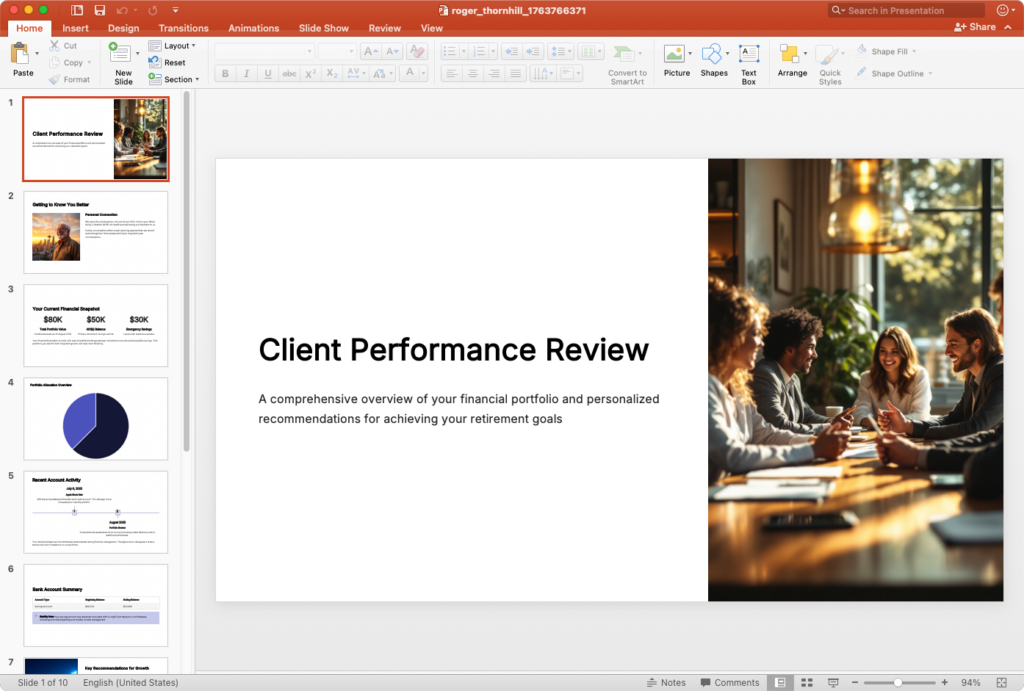The width and height of the screenshot is (1024, 691).
Task: Insert a Text Box
Action: tap(748, 56)
